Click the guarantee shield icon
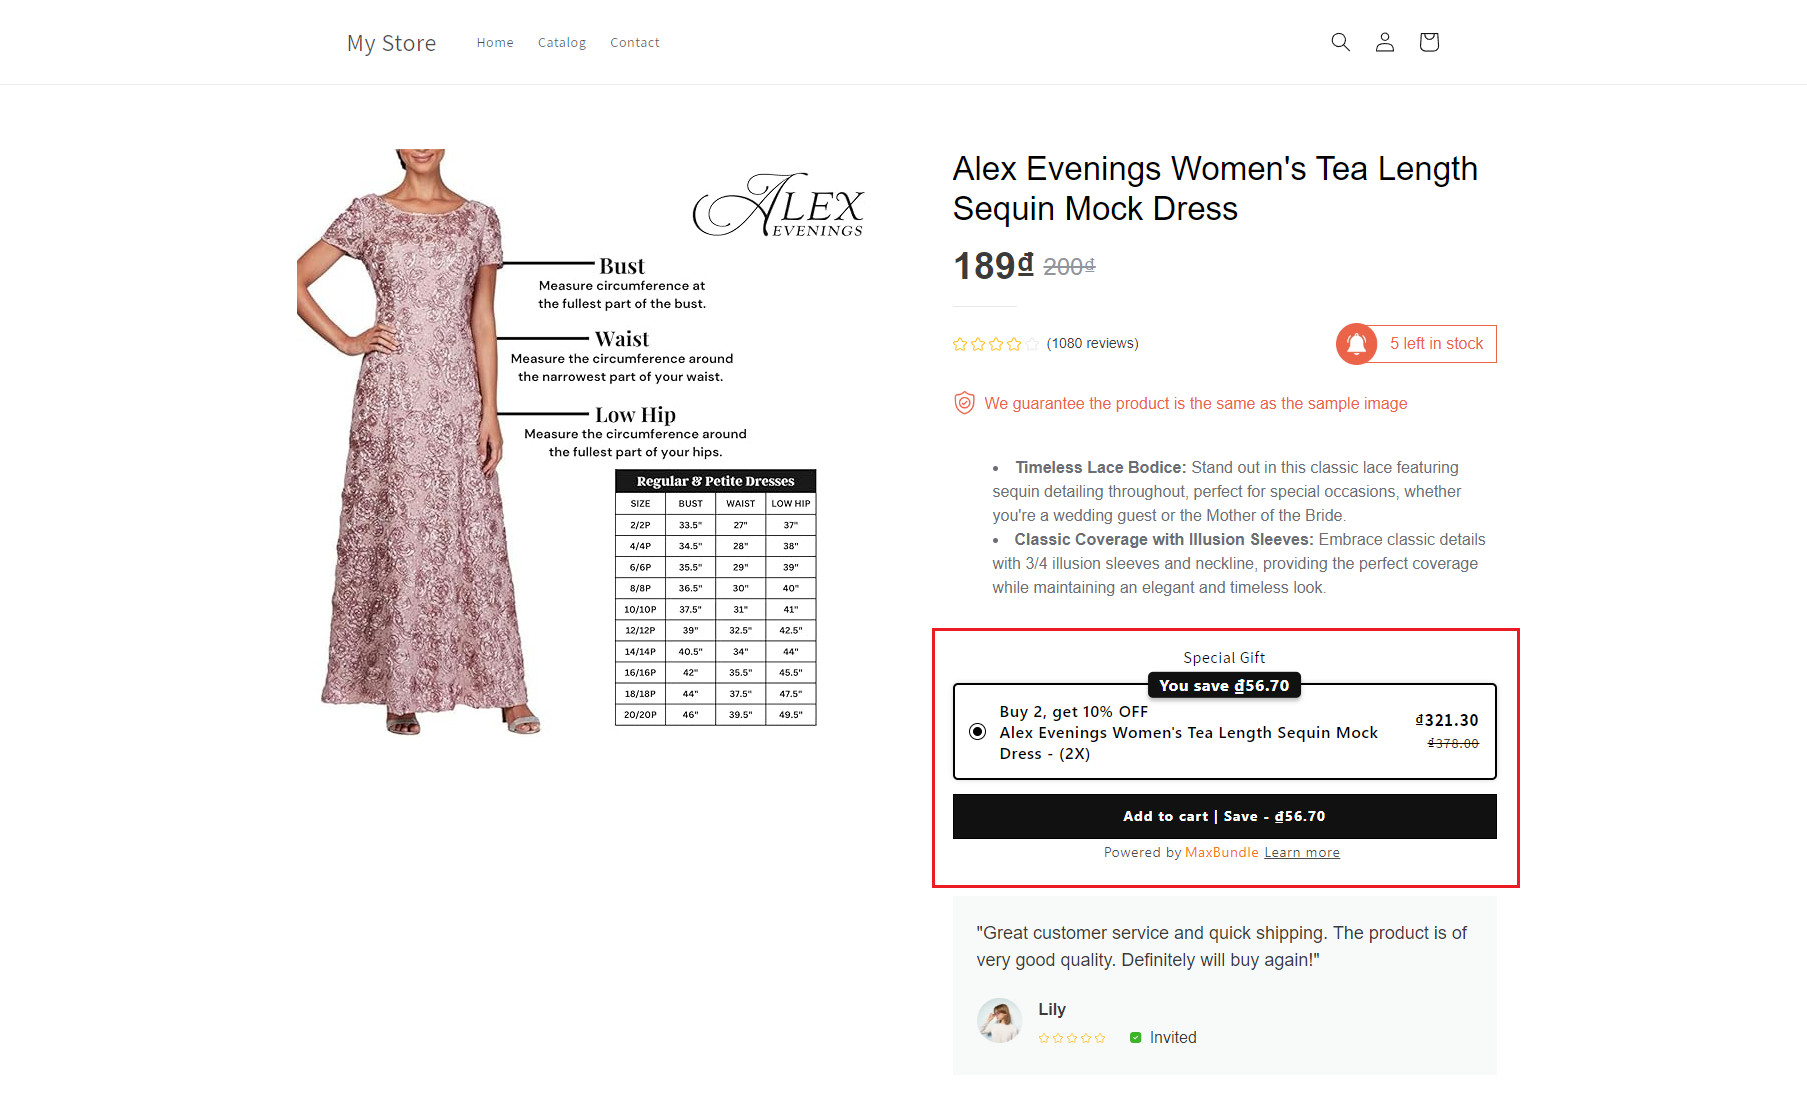Screen dimensions: 1807x1116 coord(964,403)
